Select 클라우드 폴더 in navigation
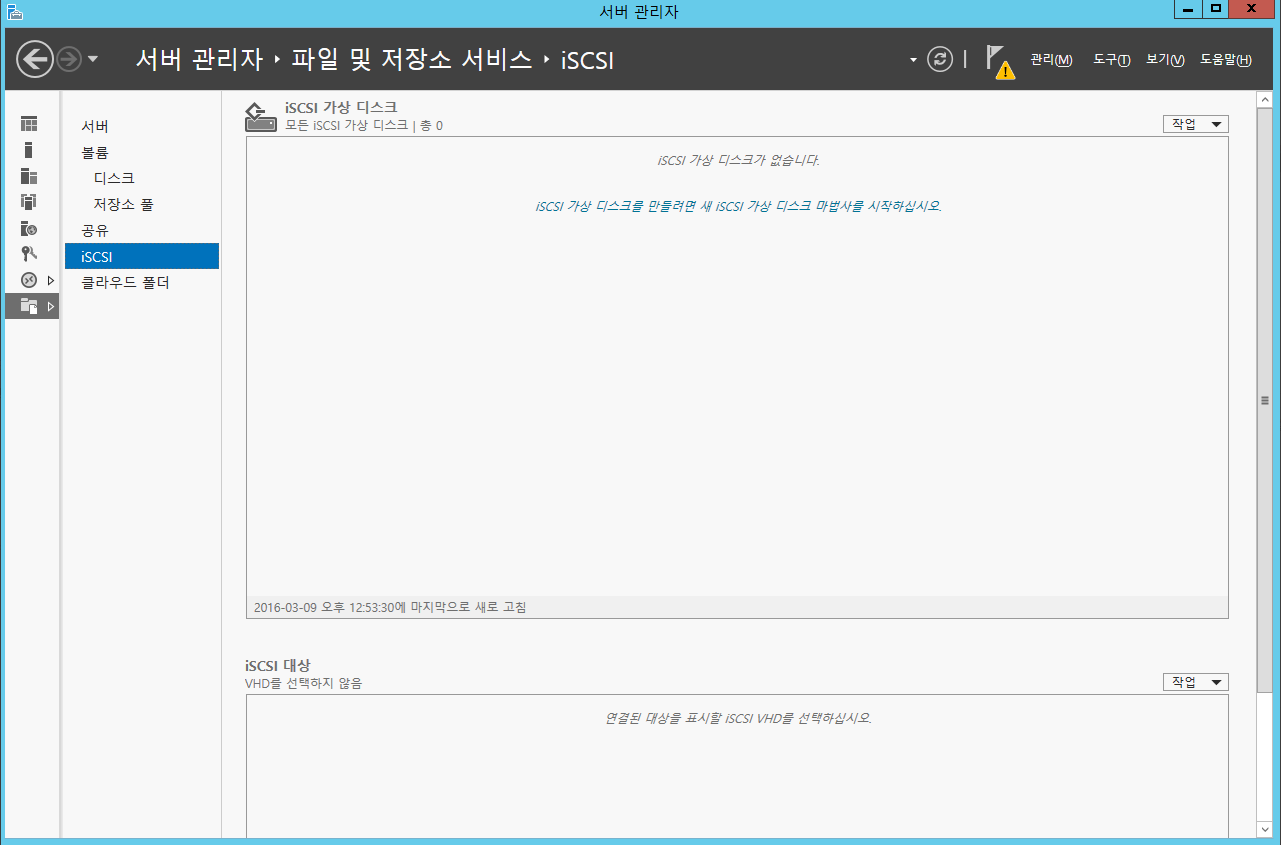 coord(125,282)
